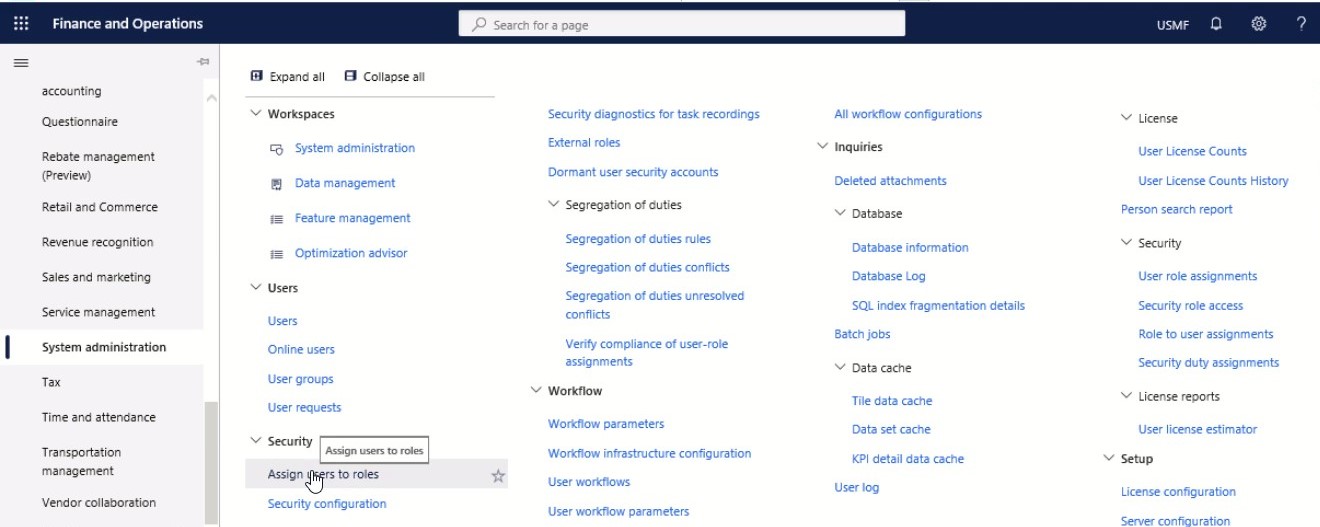Viewport: 1320px width, 527px height.
Task: Select Tax module in sidebar
Action: pos(51,382)
